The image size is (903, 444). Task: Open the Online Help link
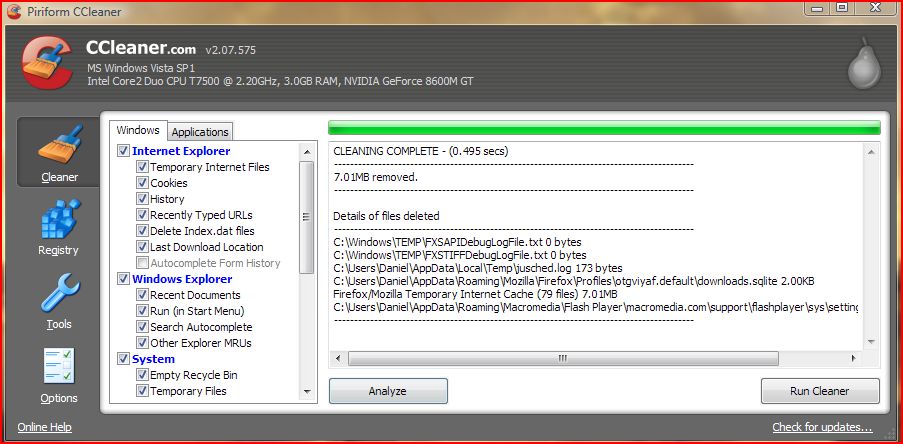pos(44,427)
